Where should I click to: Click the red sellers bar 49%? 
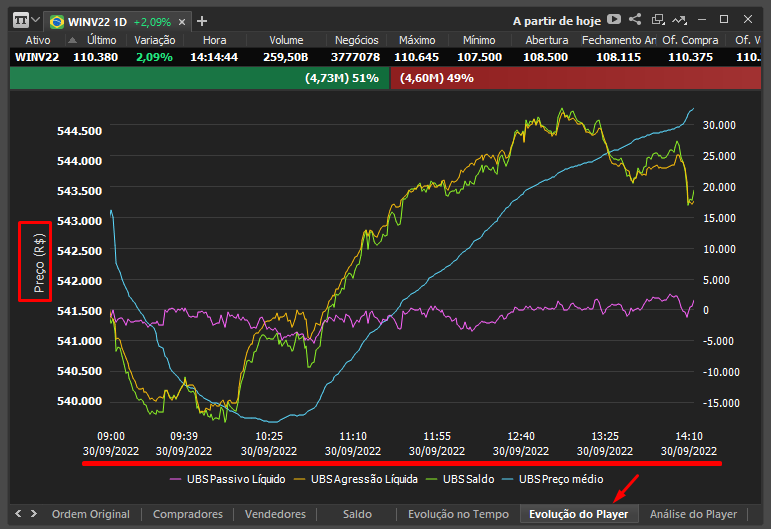(576, 78)
